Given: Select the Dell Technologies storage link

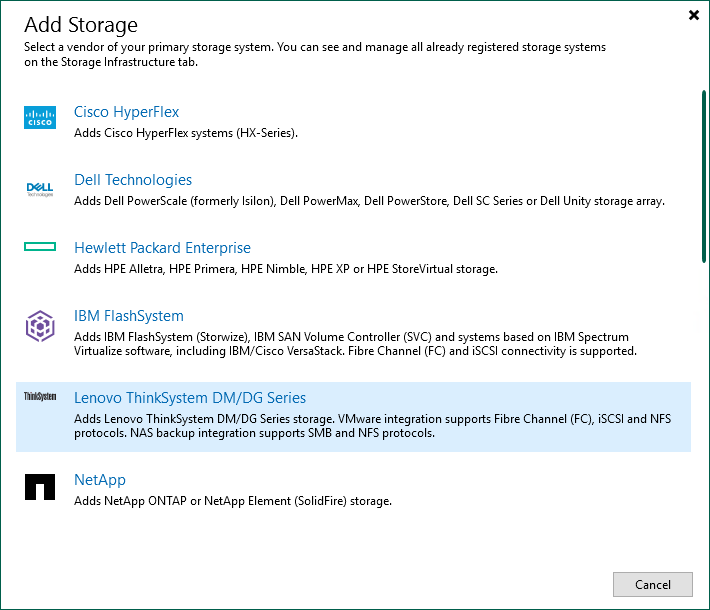Looking at the screenshot, I should (x=133, y=180).
